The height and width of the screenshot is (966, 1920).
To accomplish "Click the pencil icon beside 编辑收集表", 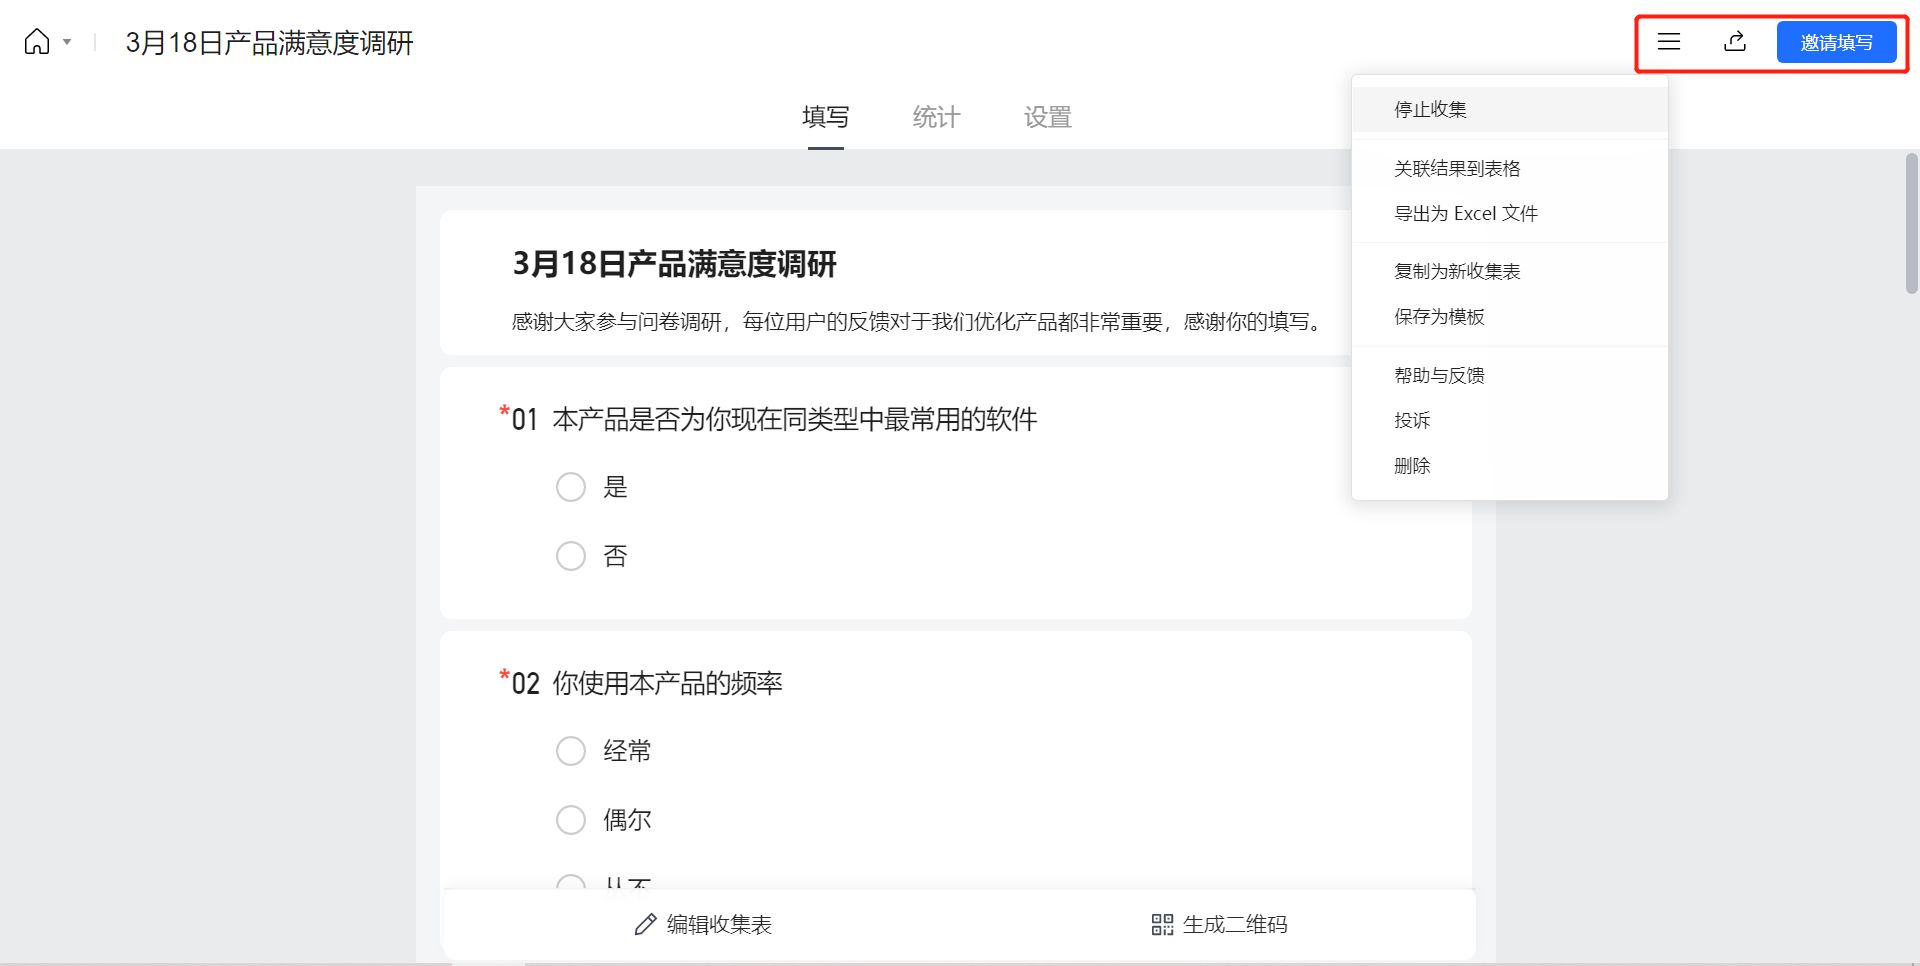I will pos(645,925).
